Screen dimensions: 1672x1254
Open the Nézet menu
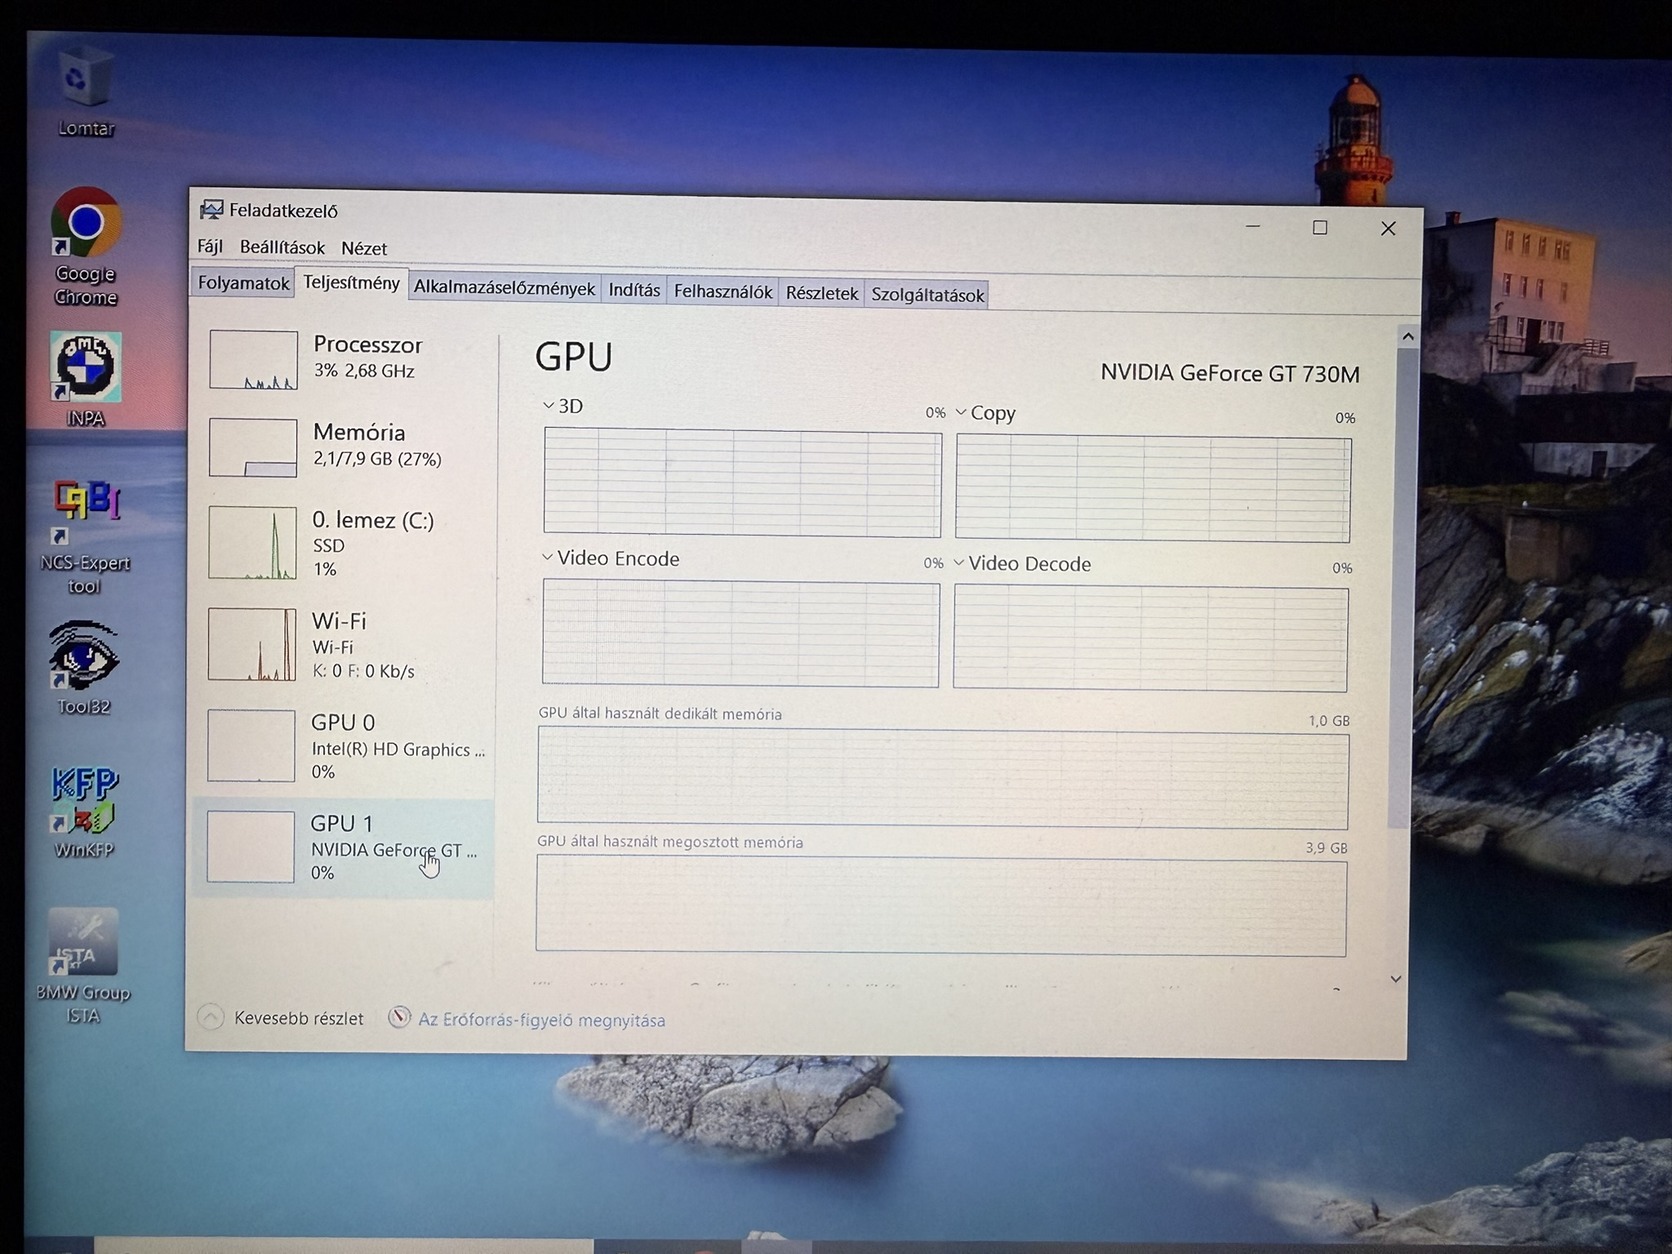click(x=364, y=248)
